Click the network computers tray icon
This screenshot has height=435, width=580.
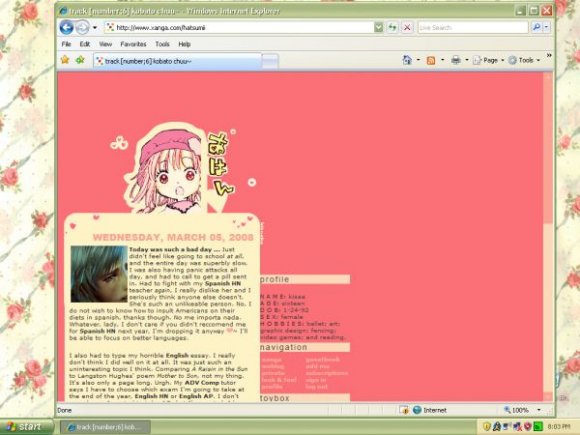click(x=507, y=427)
